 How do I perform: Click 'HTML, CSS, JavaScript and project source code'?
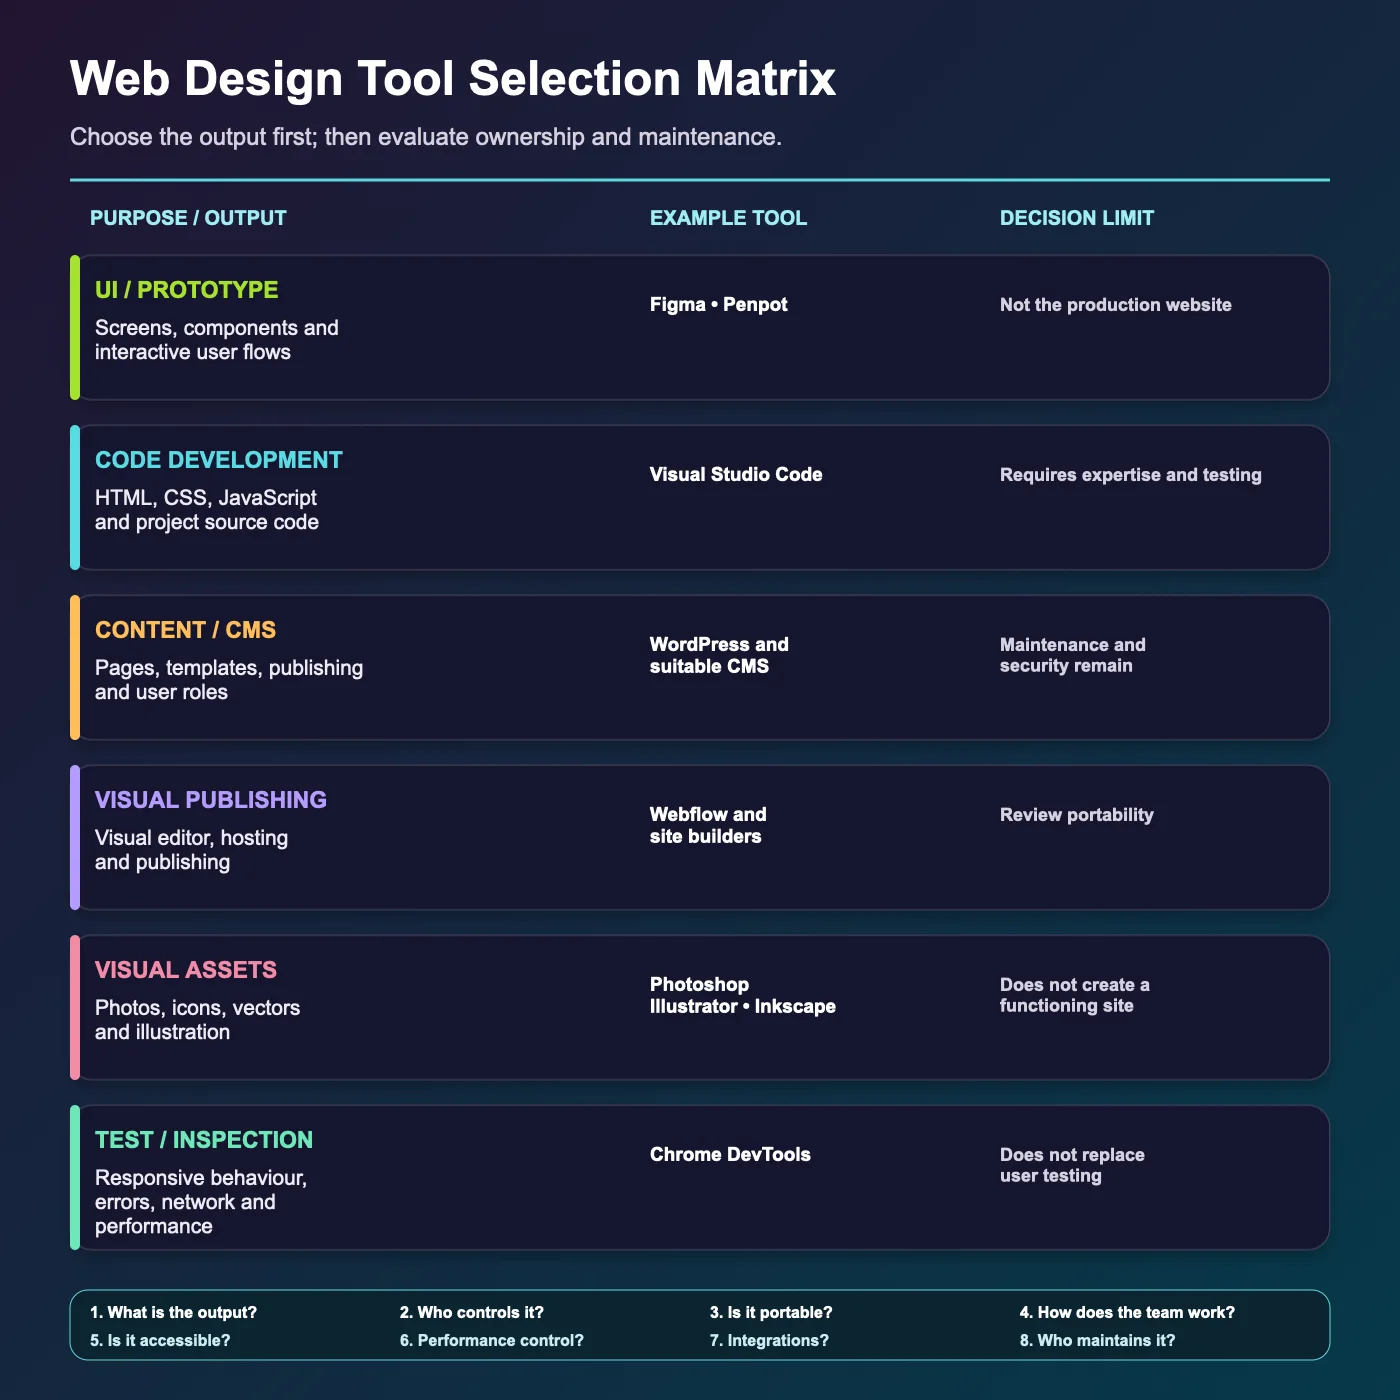tap(207, 510)
